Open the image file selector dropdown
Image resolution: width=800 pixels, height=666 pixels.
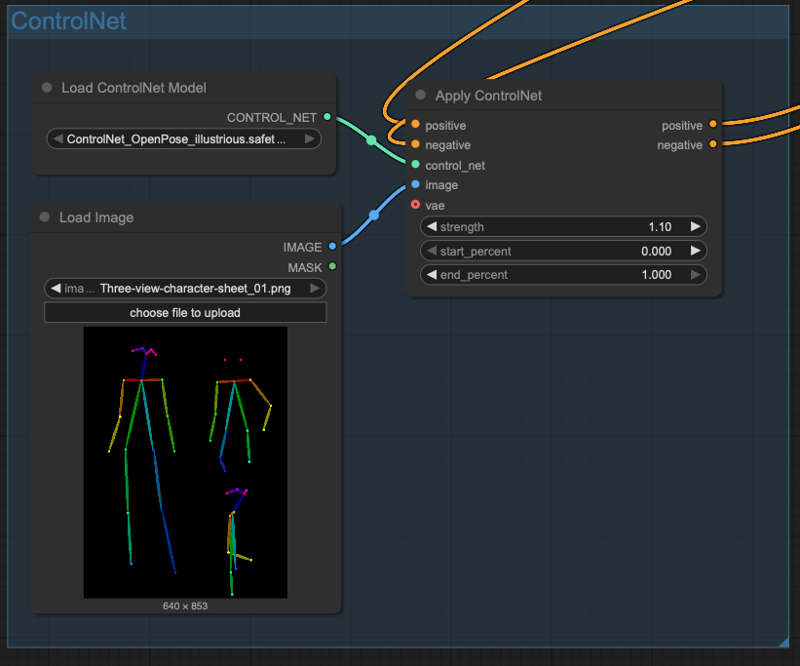point(185,288)
